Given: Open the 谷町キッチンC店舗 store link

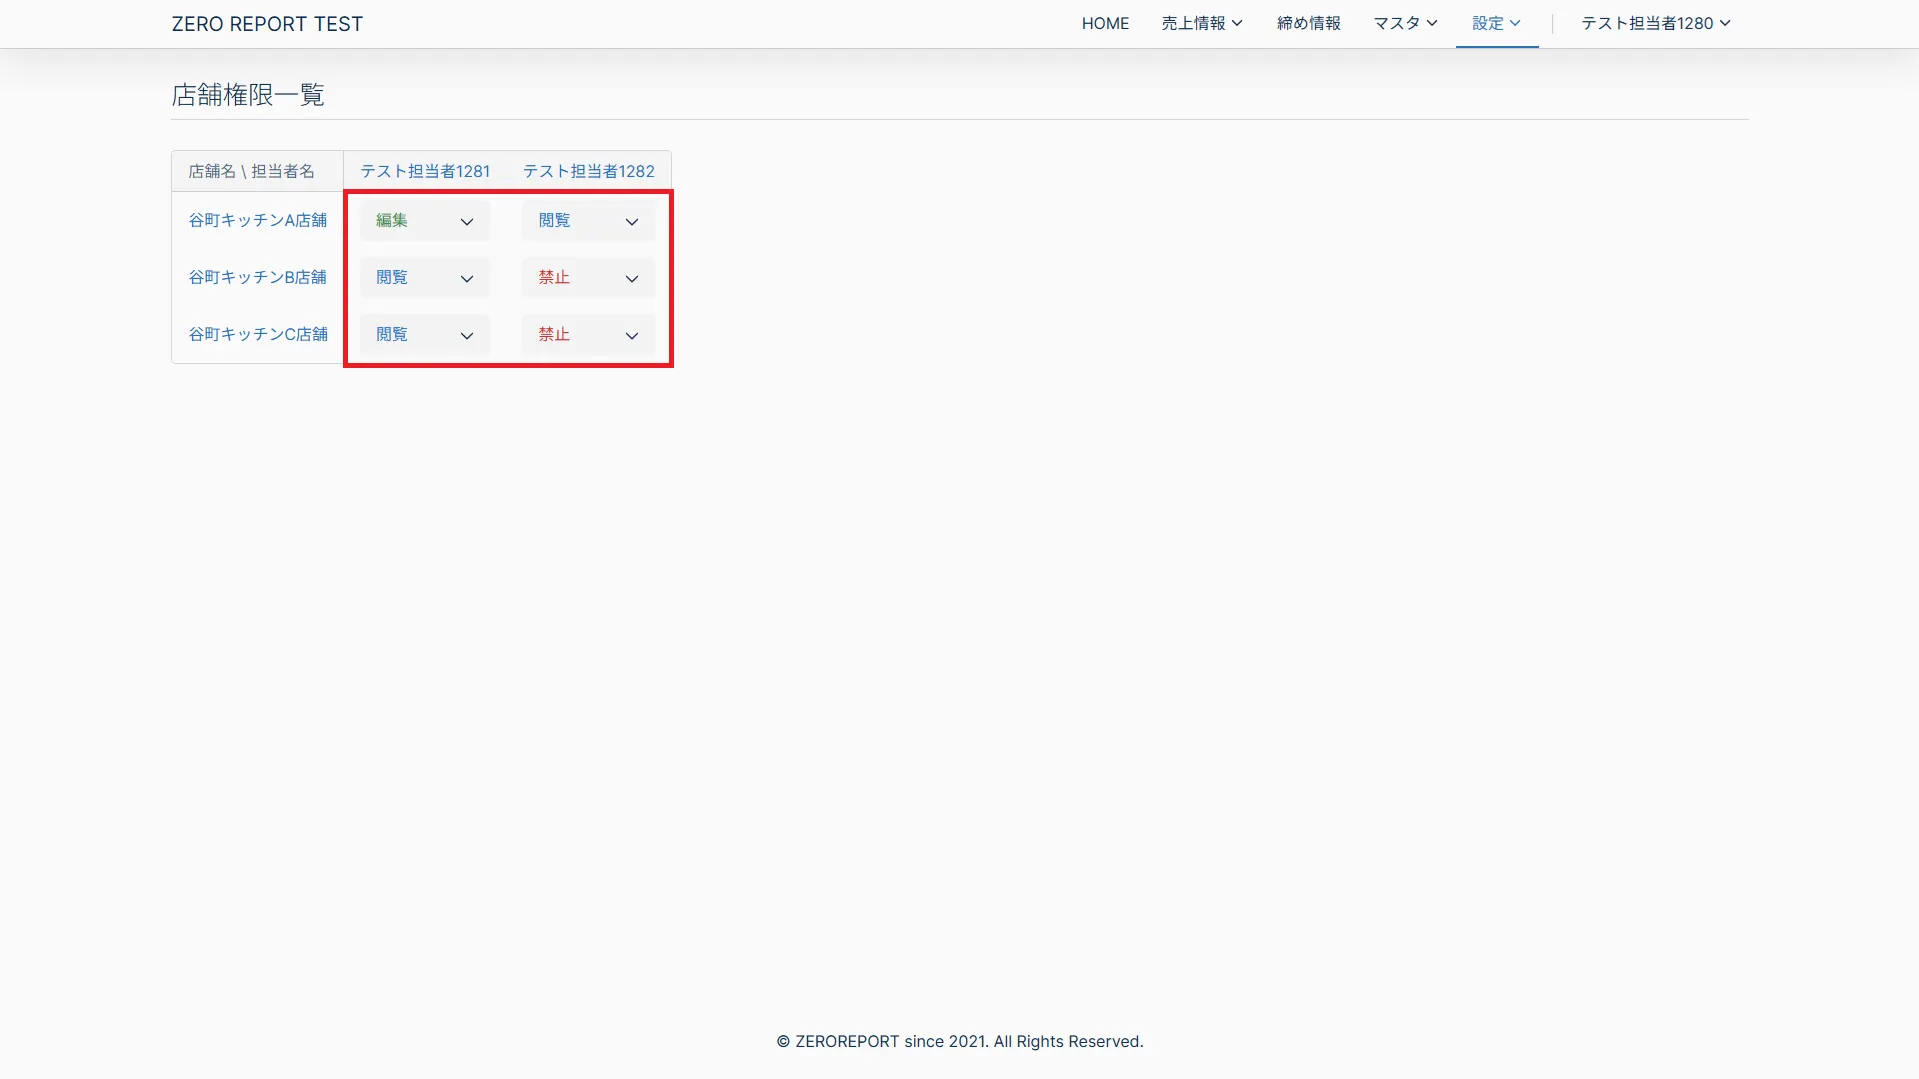Looking at the screenshot, I should pyautogui.click(x=258, y=334).
